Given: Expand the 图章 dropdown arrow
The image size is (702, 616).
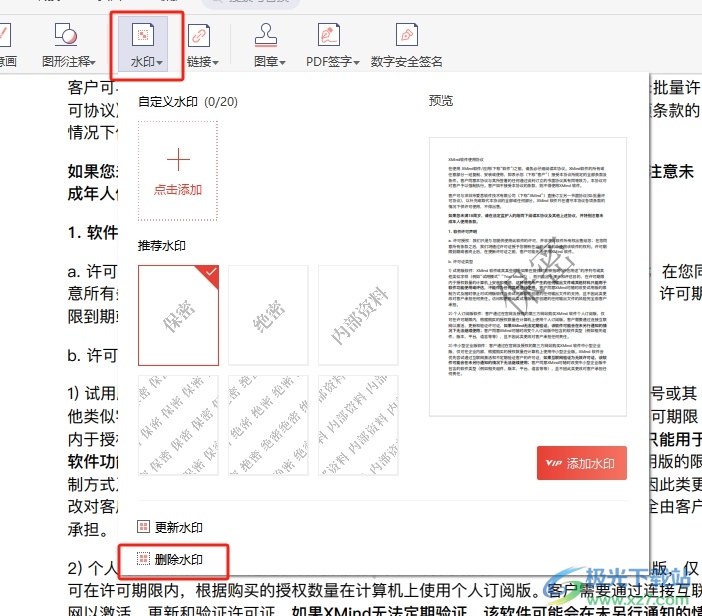Looking at the screenshot, I should 283,62.
